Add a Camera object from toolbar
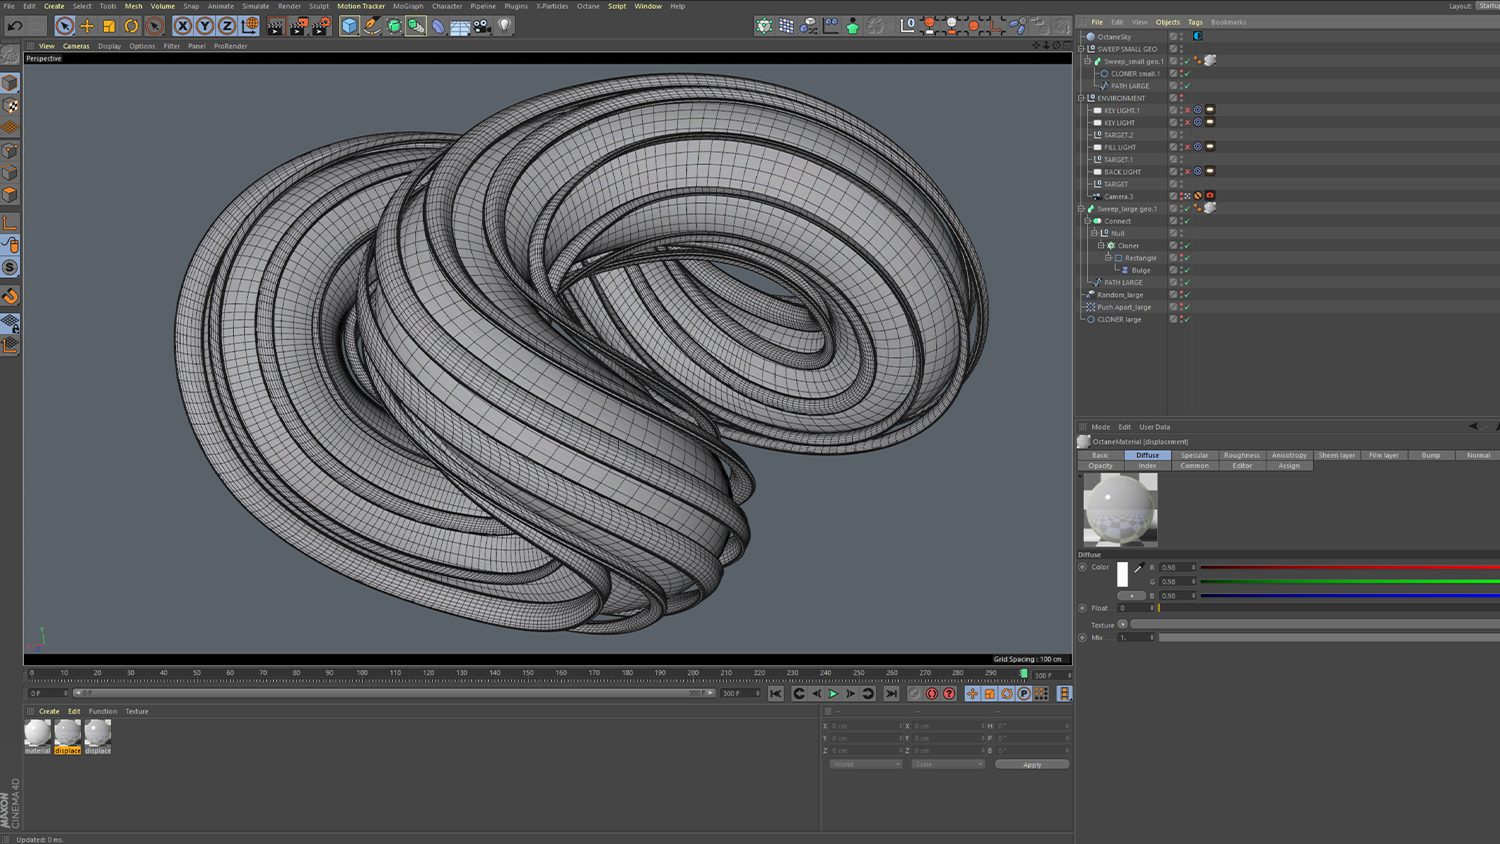 [482, 26]
